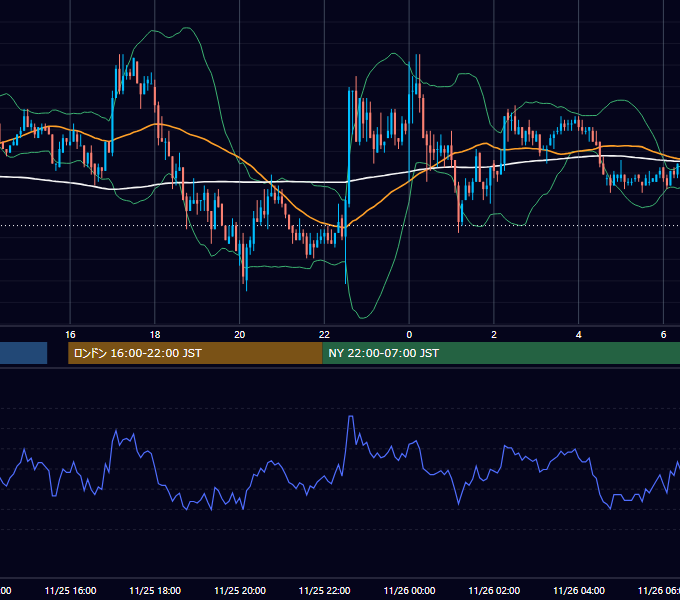
Task: Select the NY 22:00-07:00 JST session bar
Action: point(501,353)
